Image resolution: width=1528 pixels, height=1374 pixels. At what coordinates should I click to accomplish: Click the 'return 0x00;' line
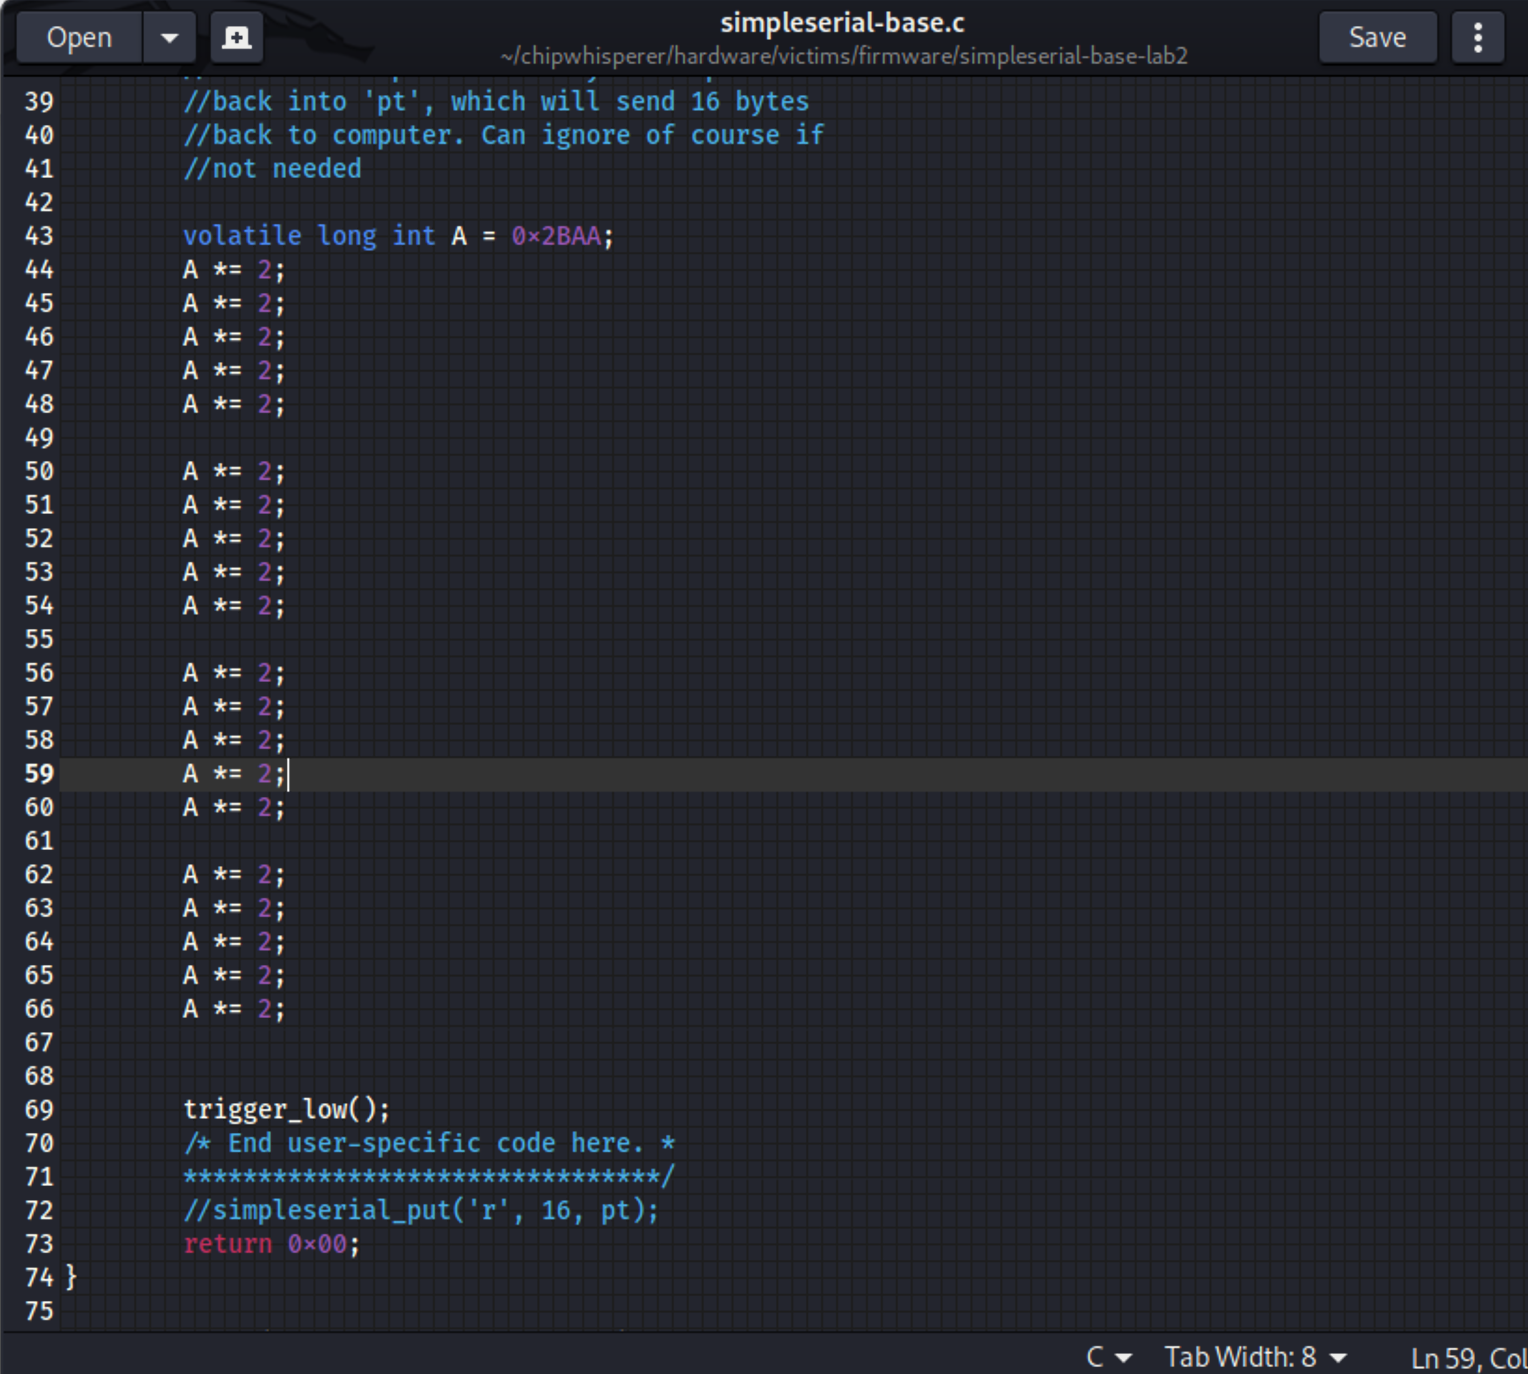[271, 1244]
